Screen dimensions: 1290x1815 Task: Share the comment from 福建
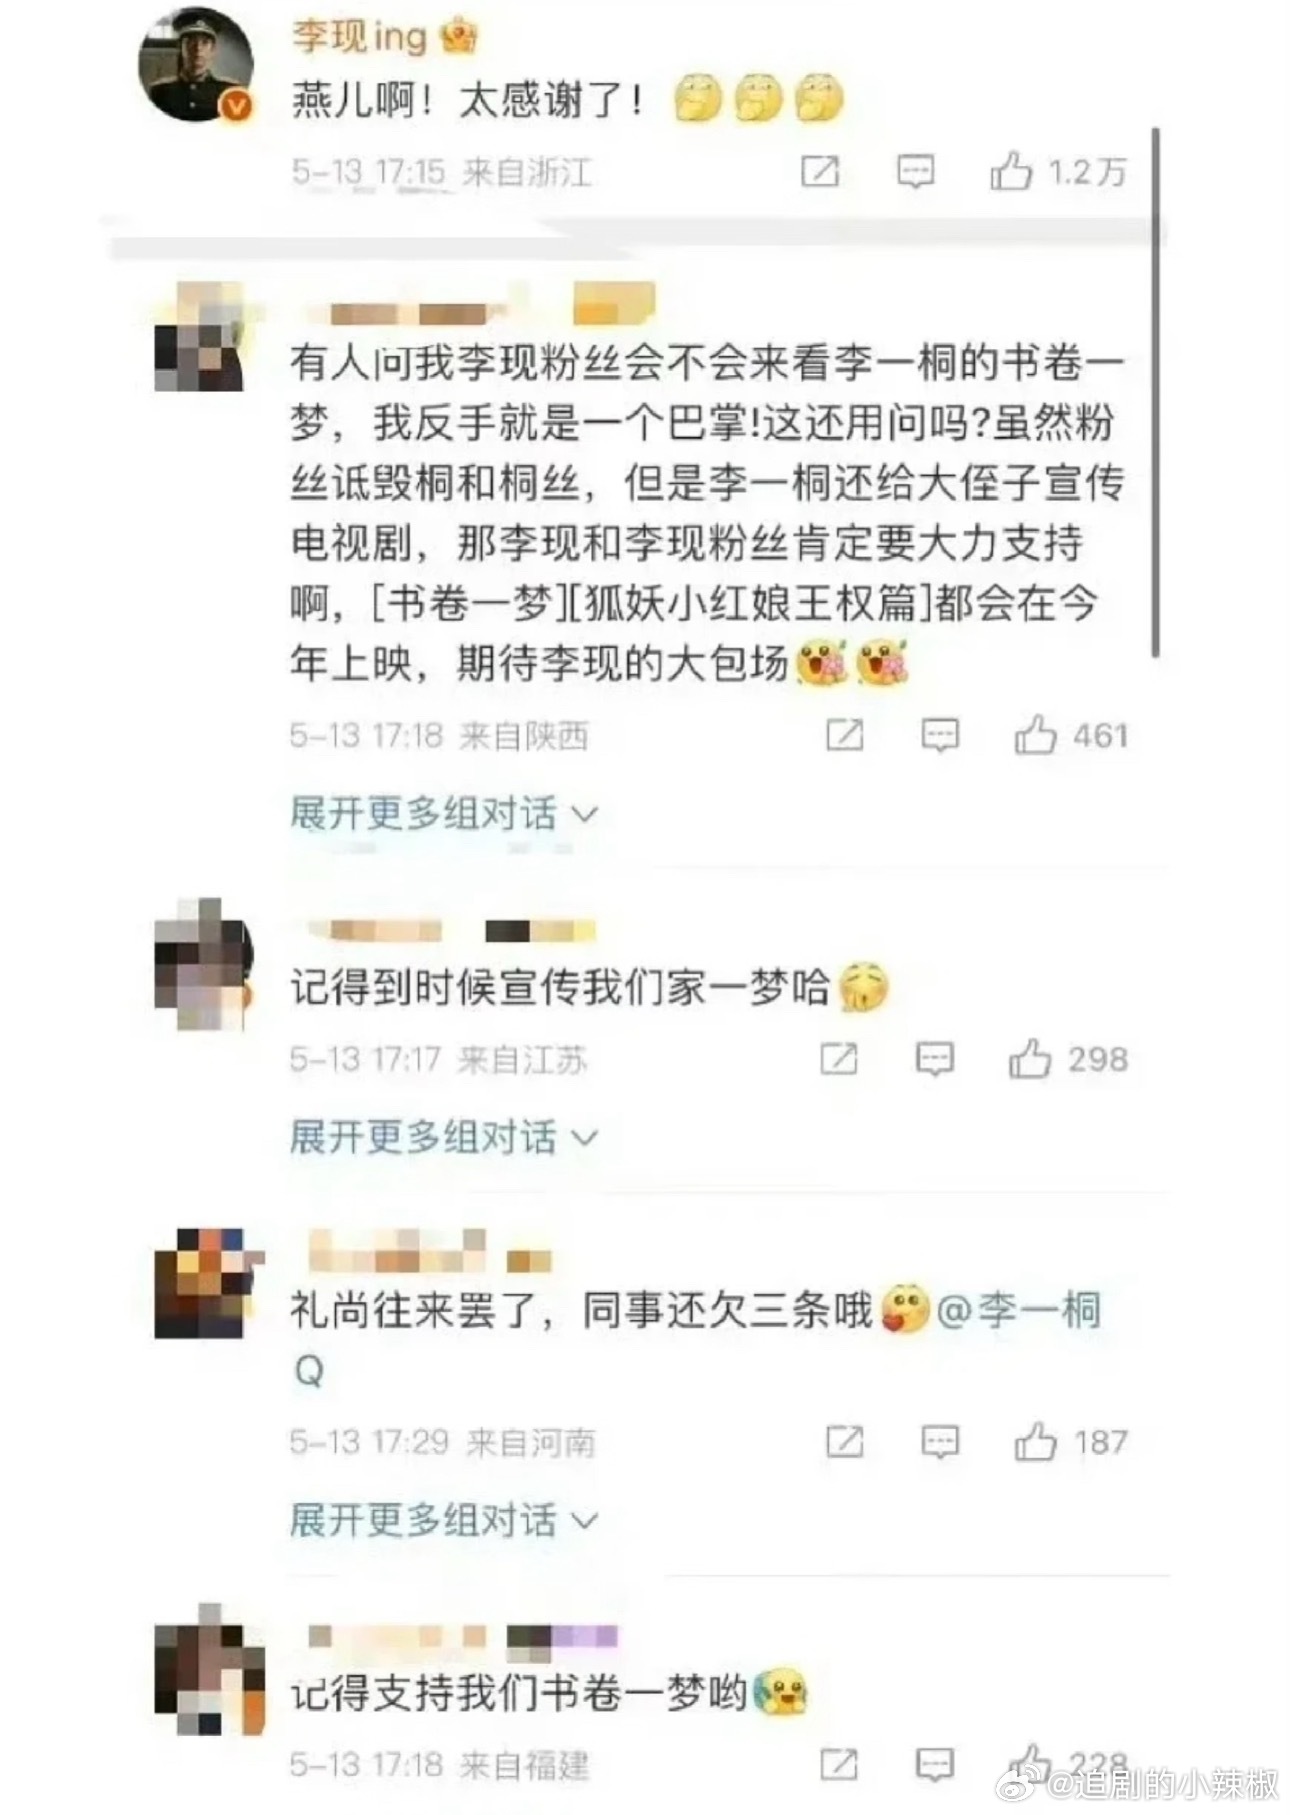[838, 1765]
